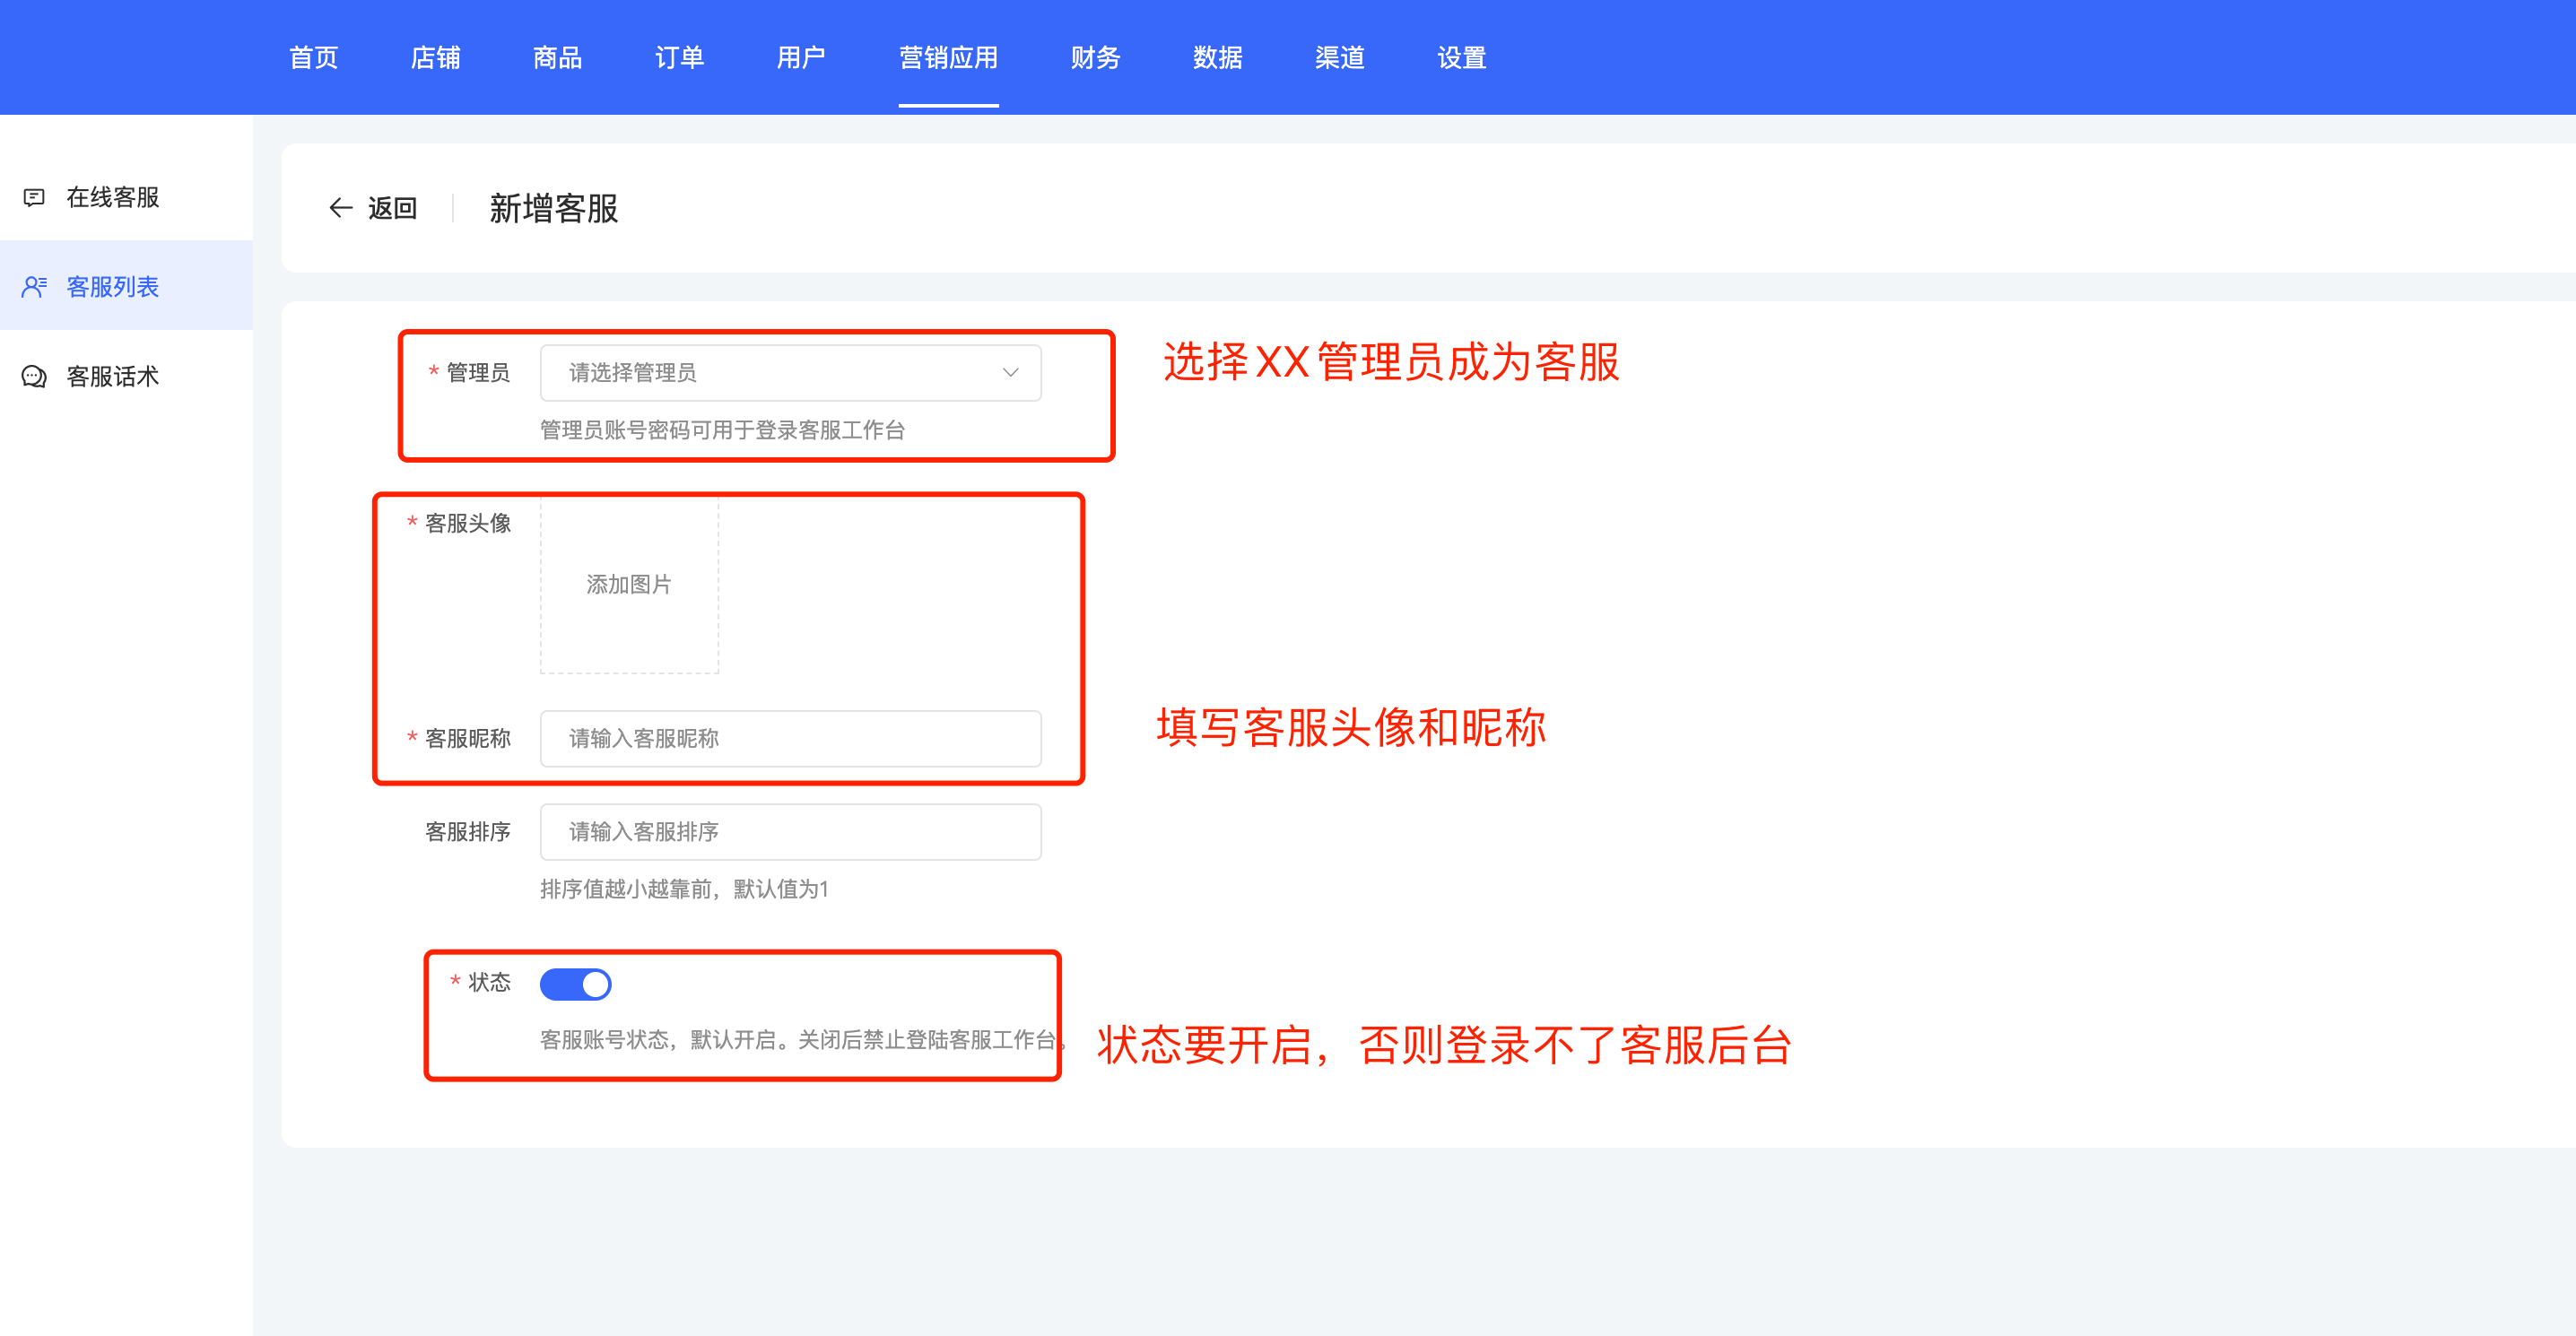Toggle the 状态 switch off
The width and height of the screenshot is (2576, 1336).
(575, 984)
